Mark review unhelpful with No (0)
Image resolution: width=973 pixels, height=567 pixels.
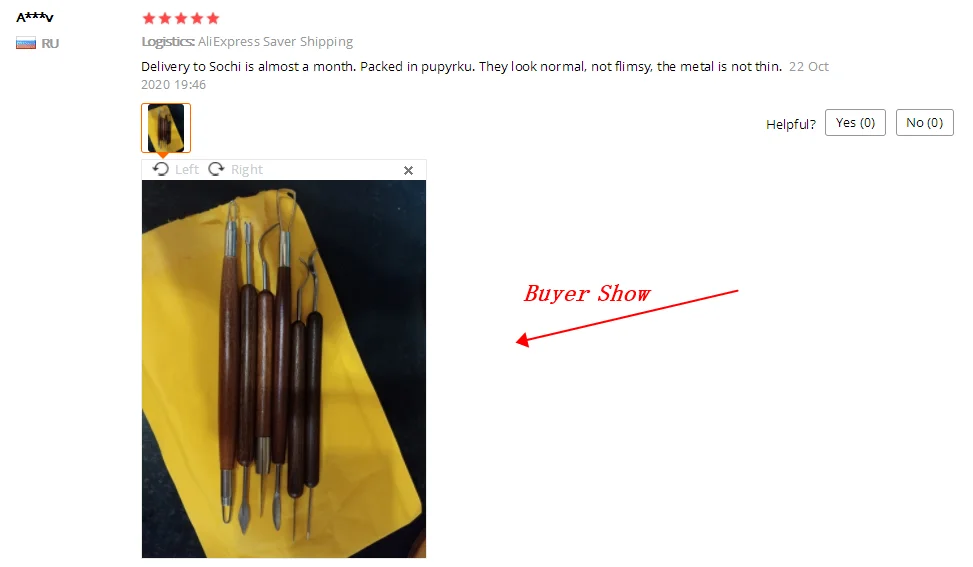pos(925,122)
